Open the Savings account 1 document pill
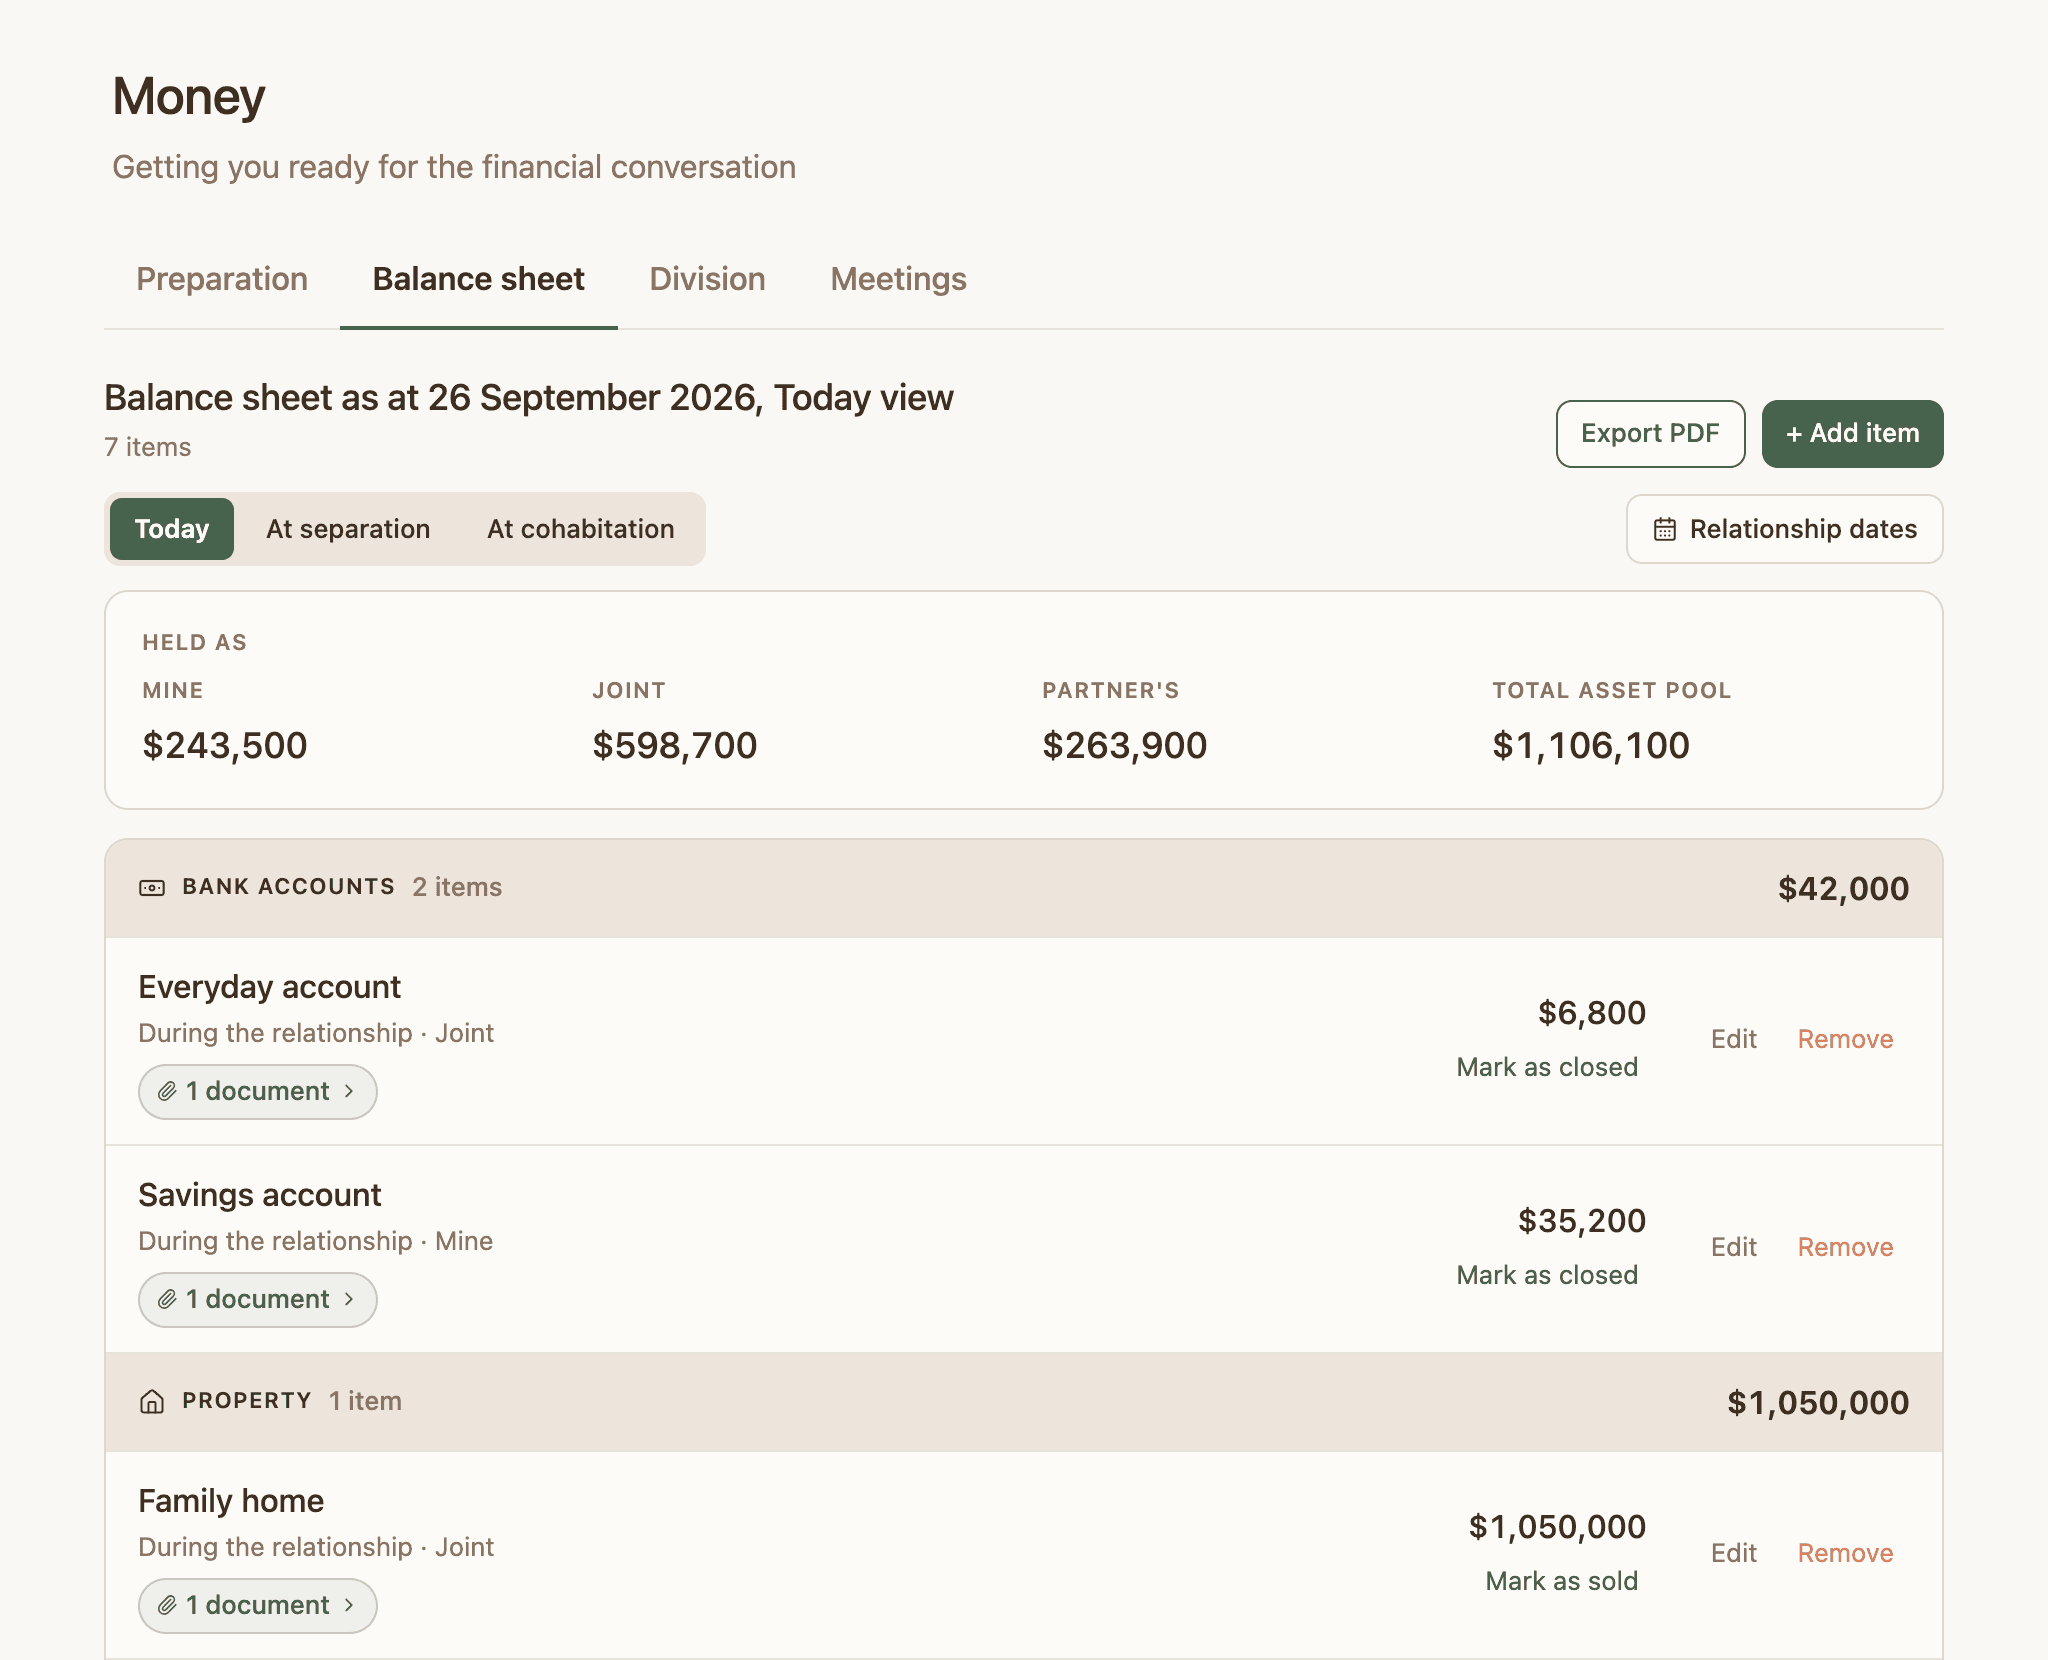Screen dimensions: 2048x1660 click(x=258, y=1299)
